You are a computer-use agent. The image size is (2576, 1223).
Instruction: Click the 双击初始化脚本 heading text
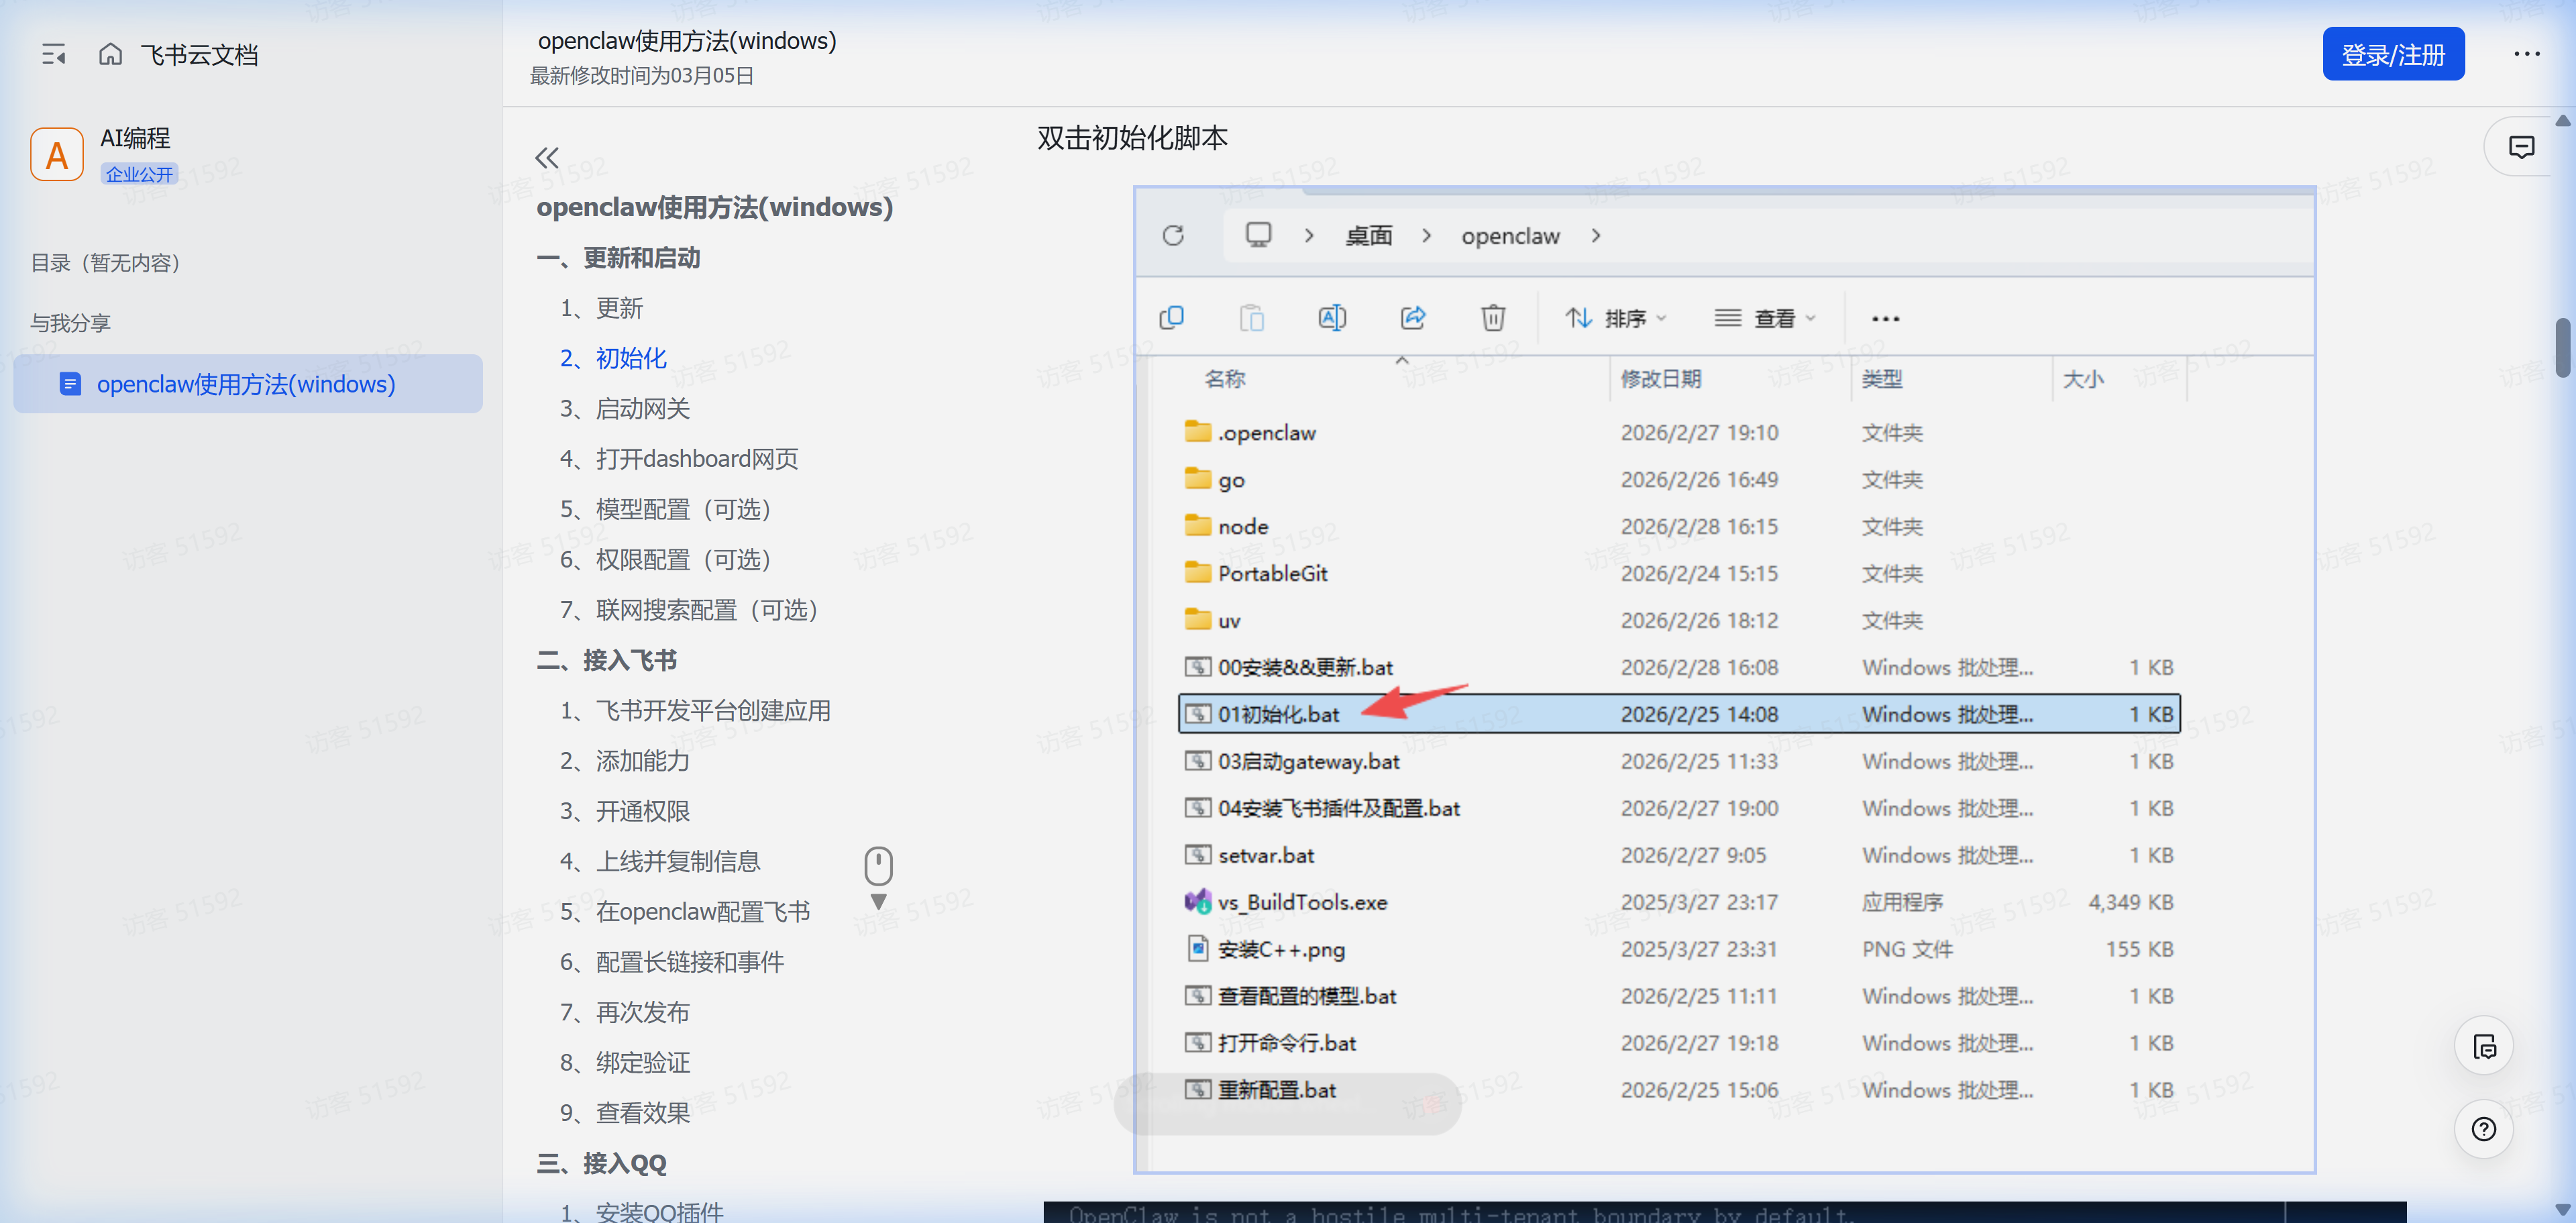tap(1132, 138)
